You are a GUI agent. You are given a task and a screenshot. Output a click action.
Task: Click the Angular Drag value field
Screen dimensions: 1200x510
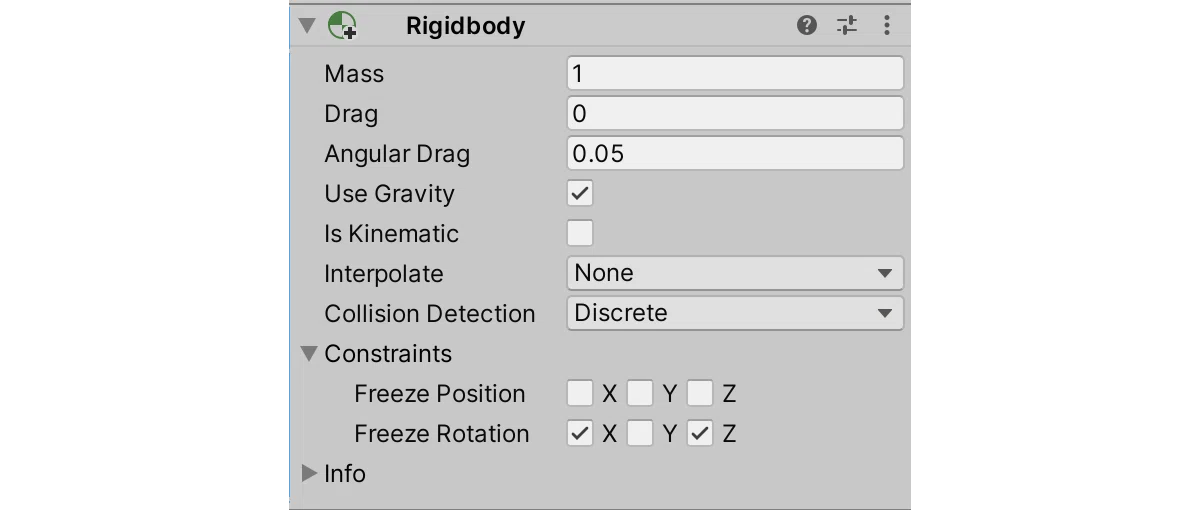(735, 153)
